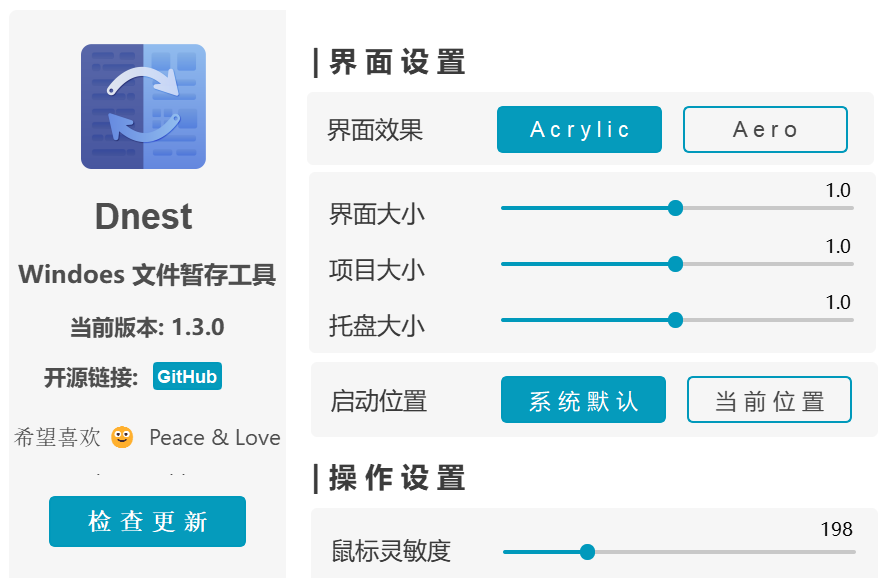Click the 项目大小 slider handle

(675, 264)
